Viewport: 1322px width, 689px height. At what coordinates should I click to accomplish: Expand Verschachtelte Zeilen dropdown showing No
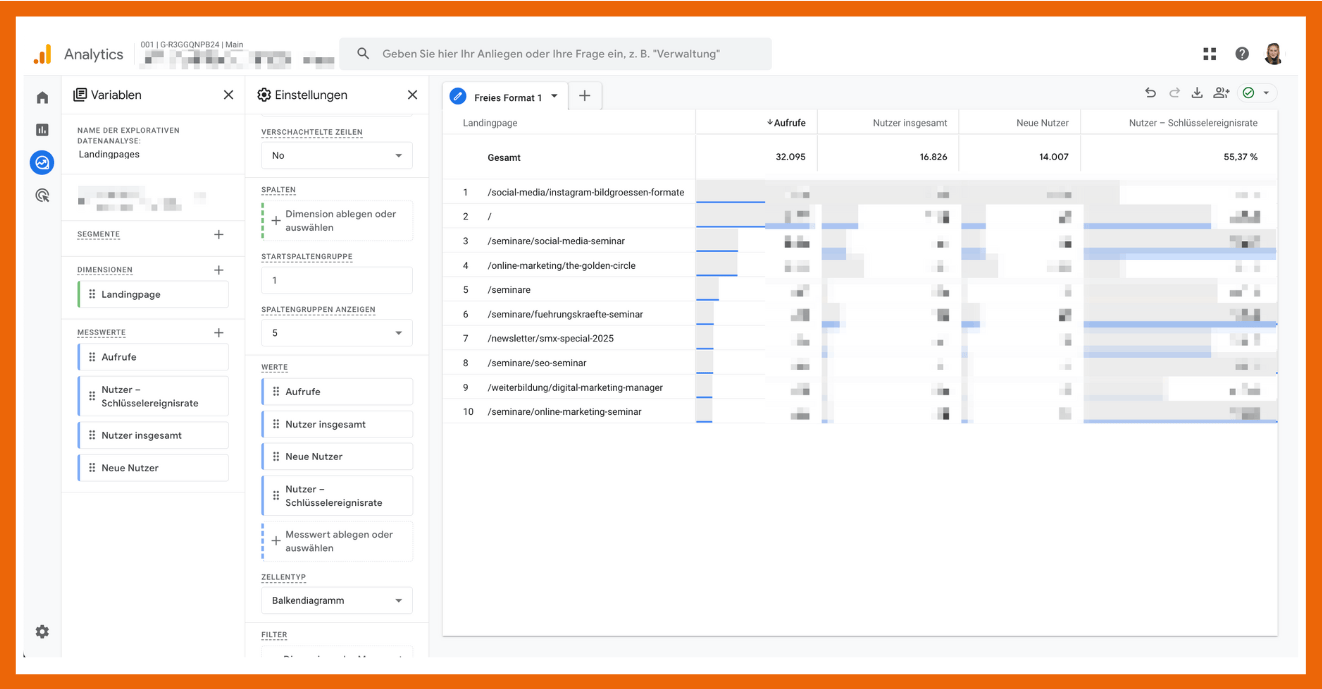336,156
